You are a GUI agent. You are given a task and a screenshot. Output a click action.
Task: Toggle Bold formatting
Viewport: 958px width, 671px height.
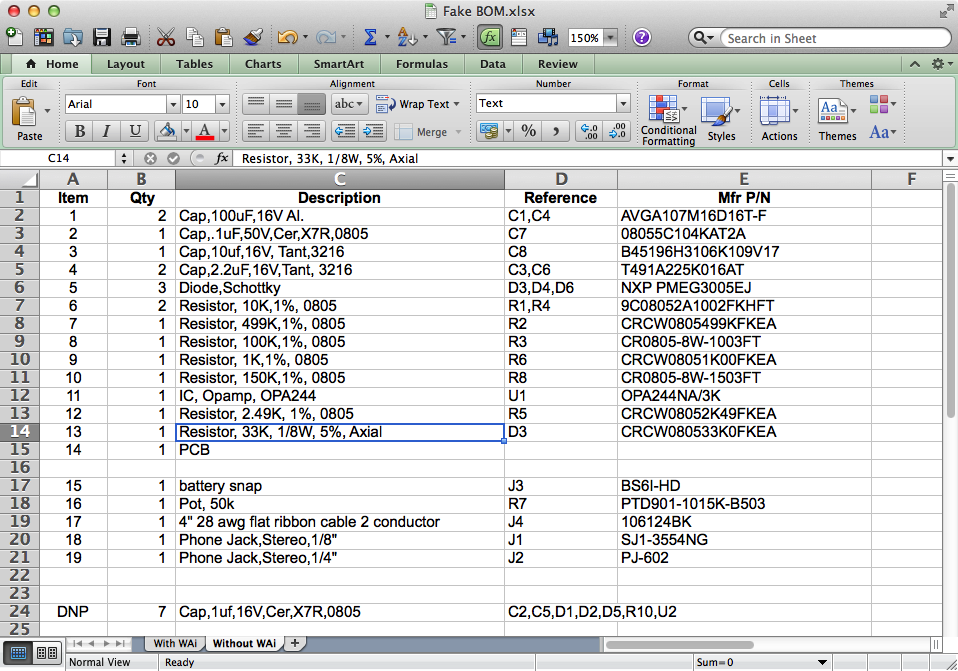(x=79, y=131)
